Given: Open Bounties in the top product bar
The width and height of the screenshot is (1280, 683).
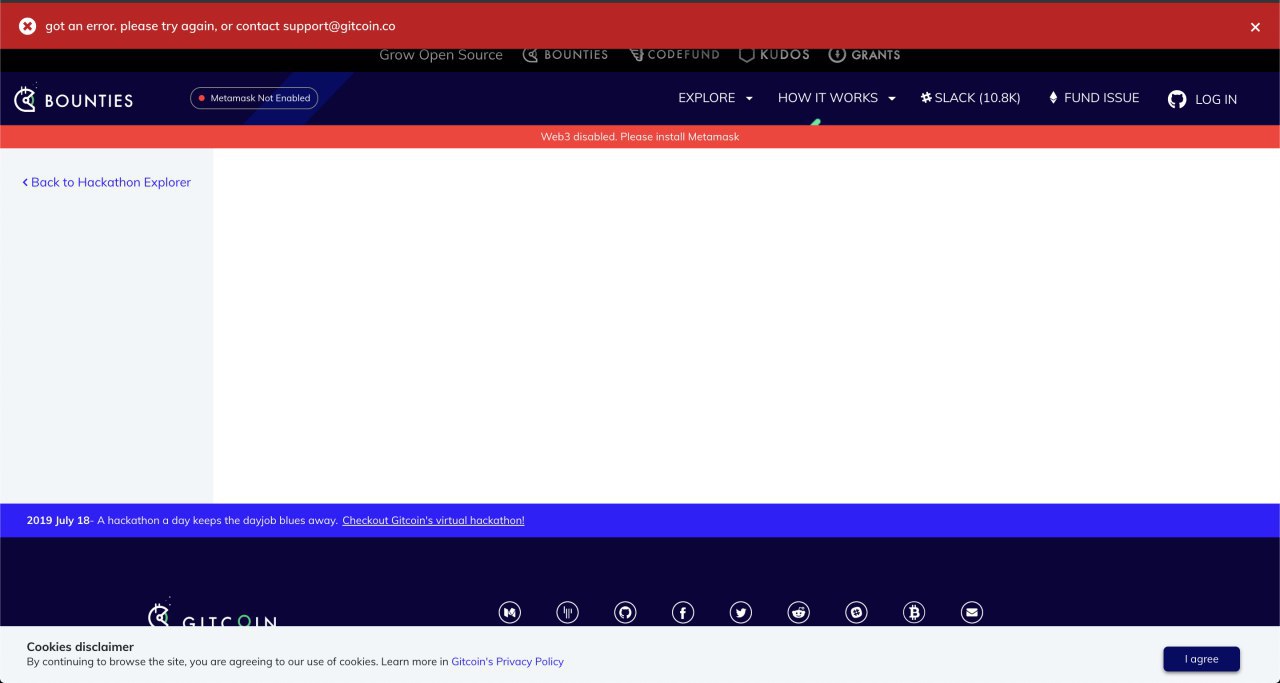Looking at the screenshot, I should (565, 55).
